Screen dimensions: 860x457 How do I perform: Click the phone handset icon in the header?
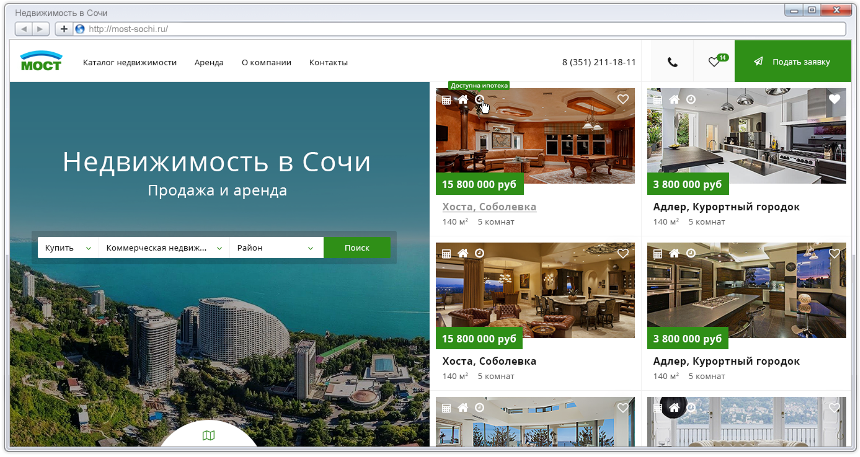pyautogui.click(x=672, y=62)
